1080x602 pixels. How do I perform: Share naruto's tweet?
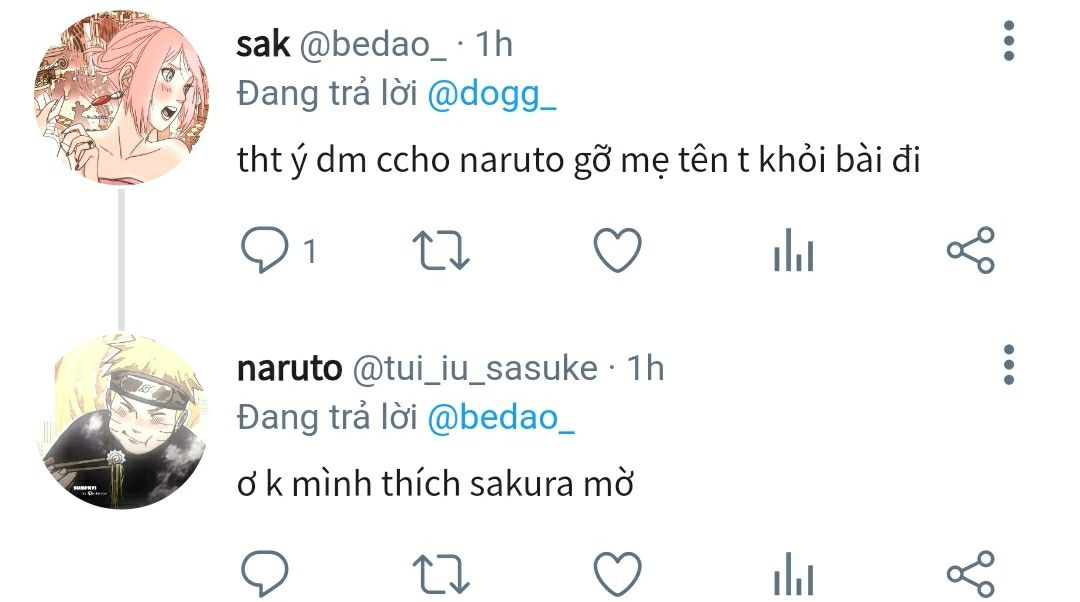pos(970,574)
